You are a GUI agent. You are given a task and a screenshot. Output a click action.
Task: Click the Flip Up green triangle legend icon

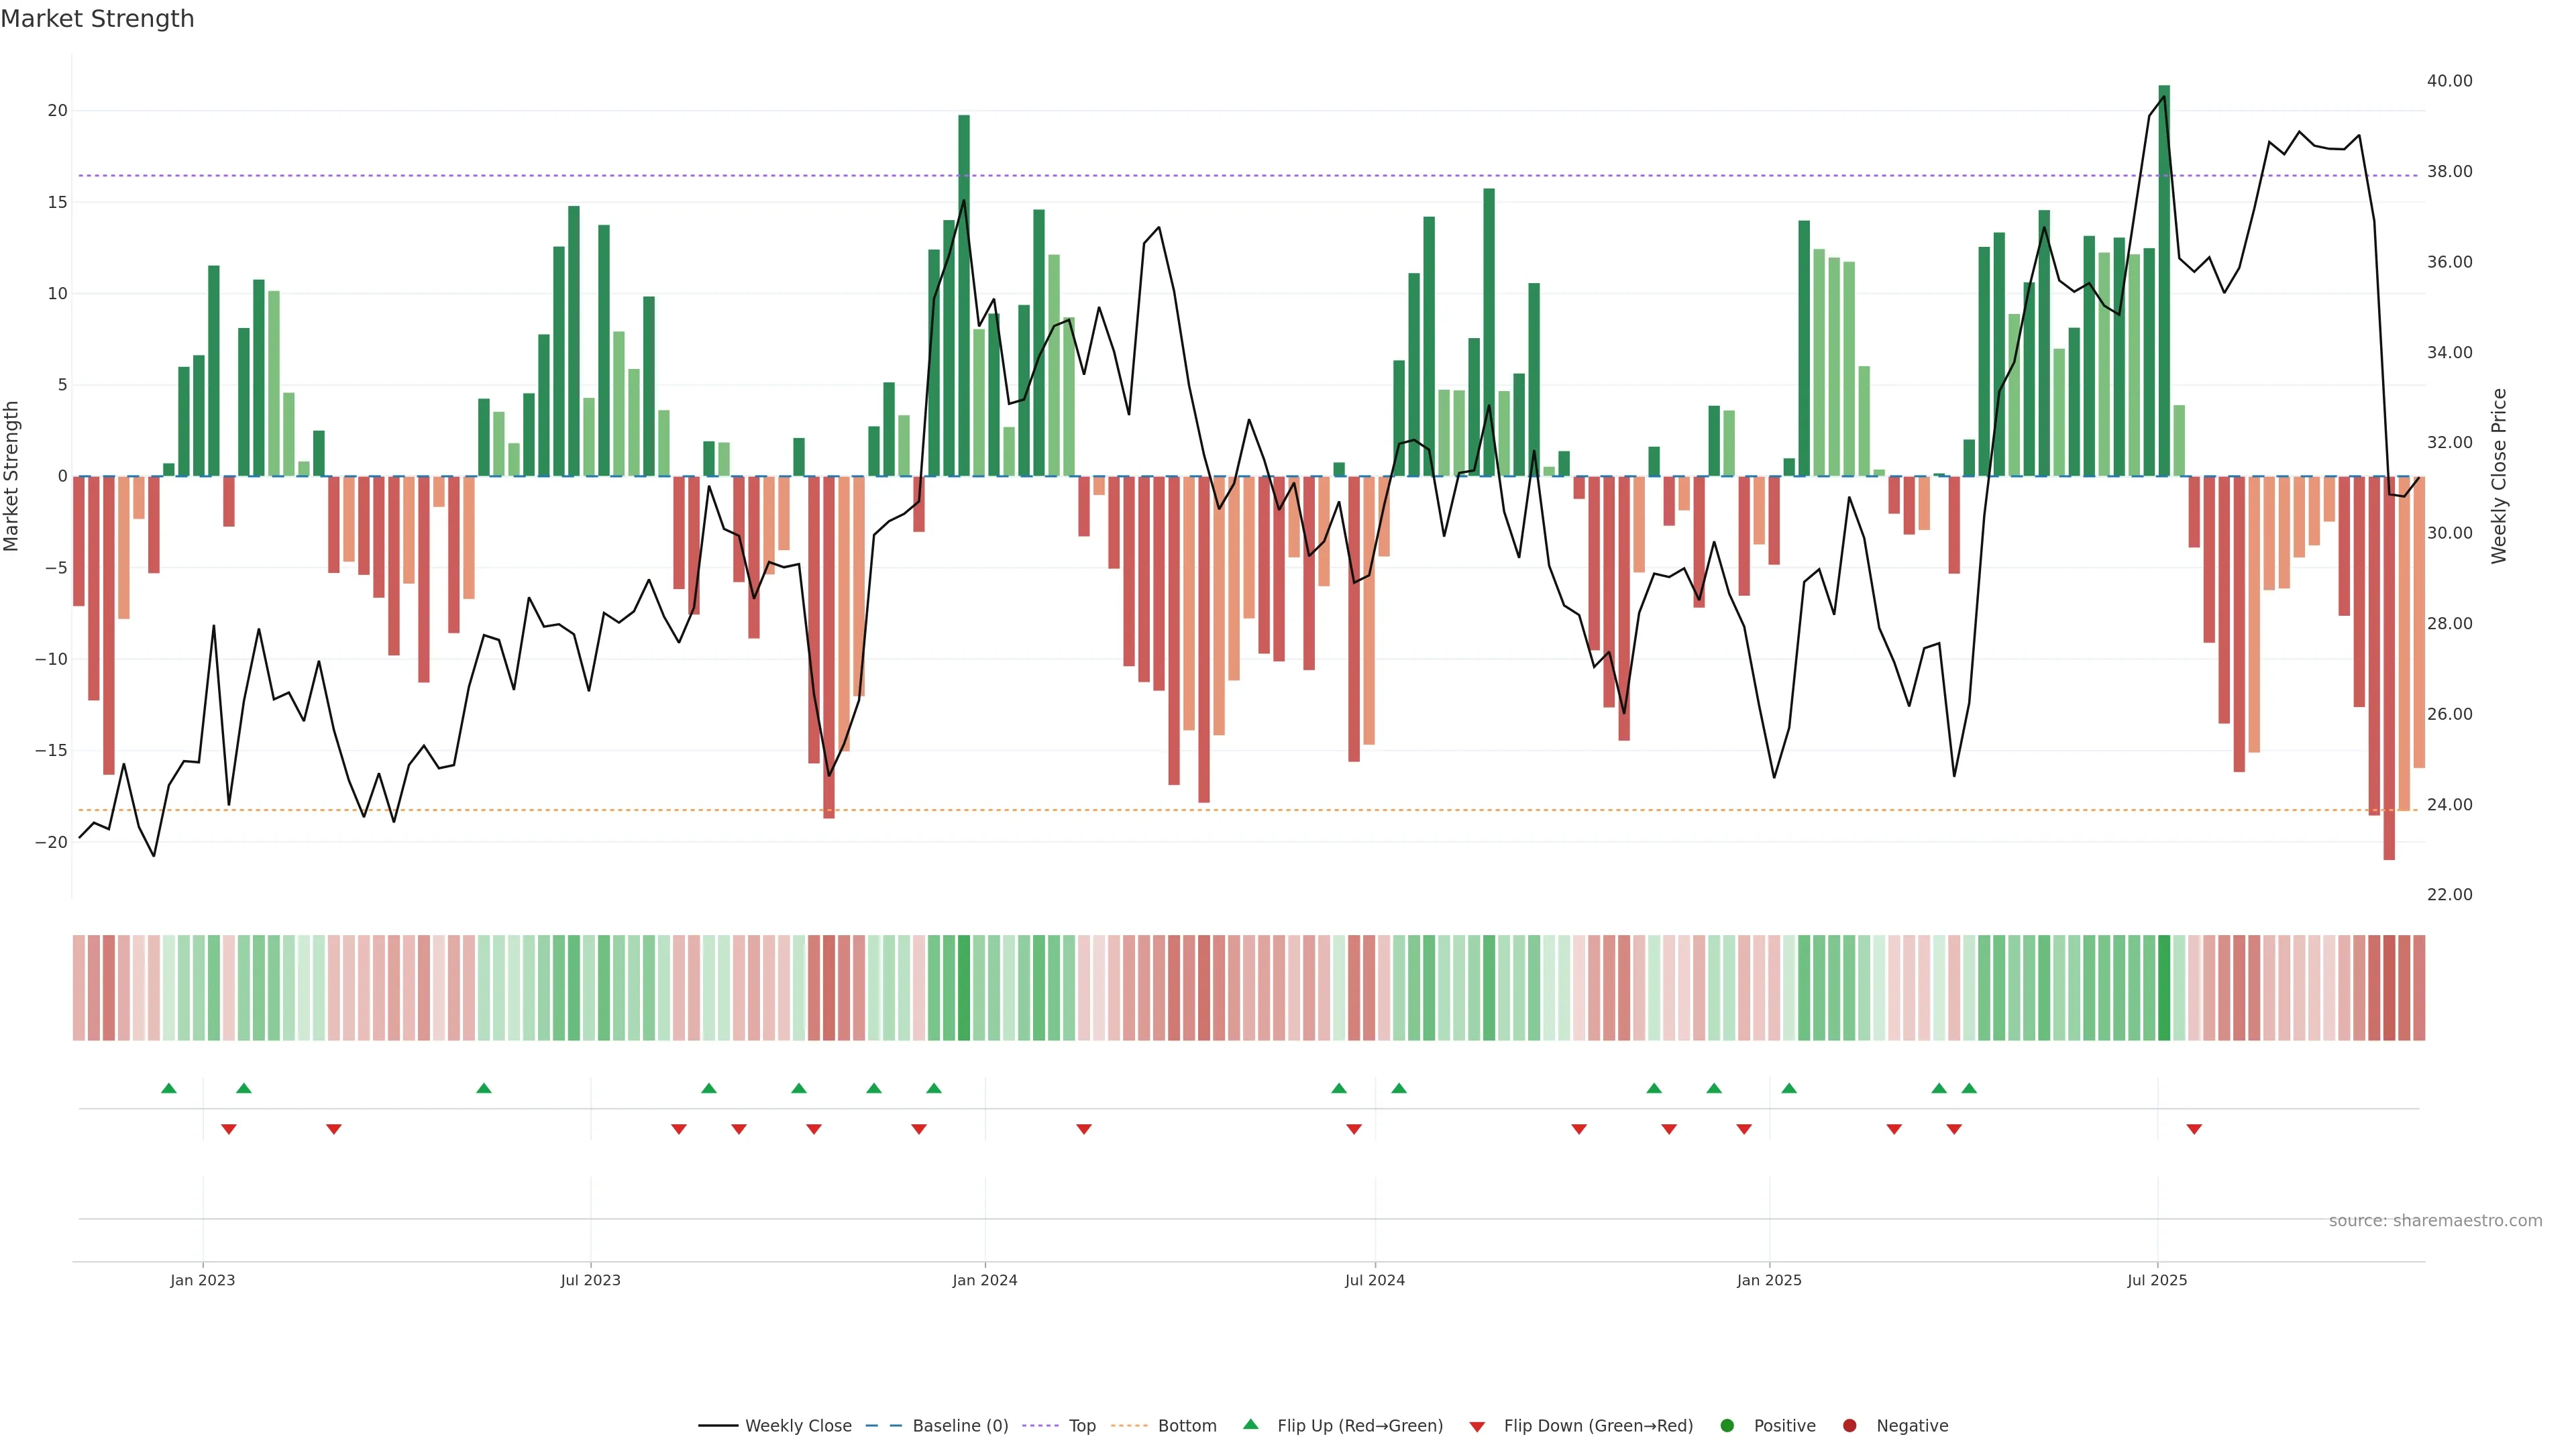(x=1250, y=1424)
